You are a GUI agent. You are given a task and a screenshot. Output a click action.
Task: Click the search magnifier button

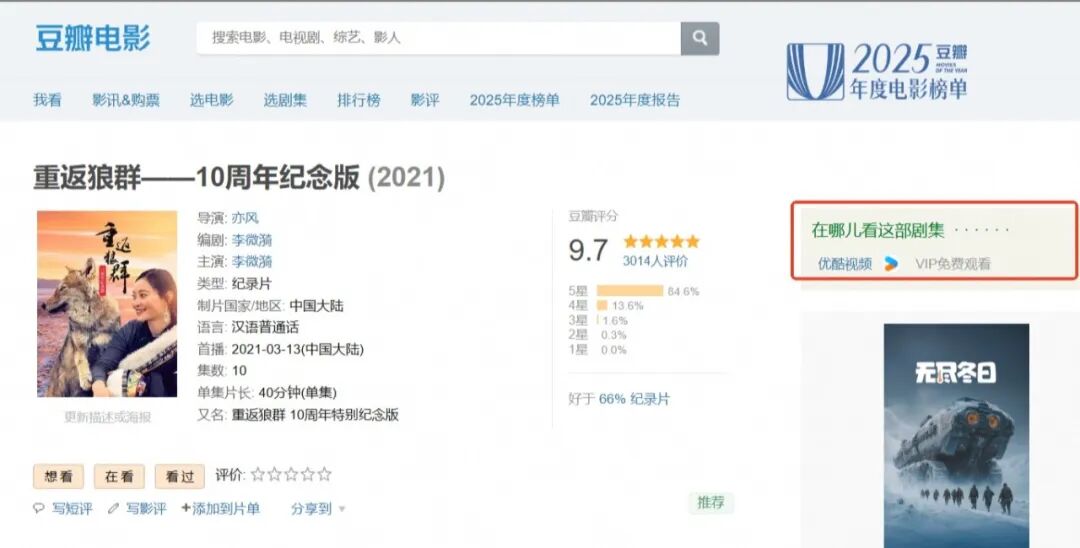[x=700, y=39]
